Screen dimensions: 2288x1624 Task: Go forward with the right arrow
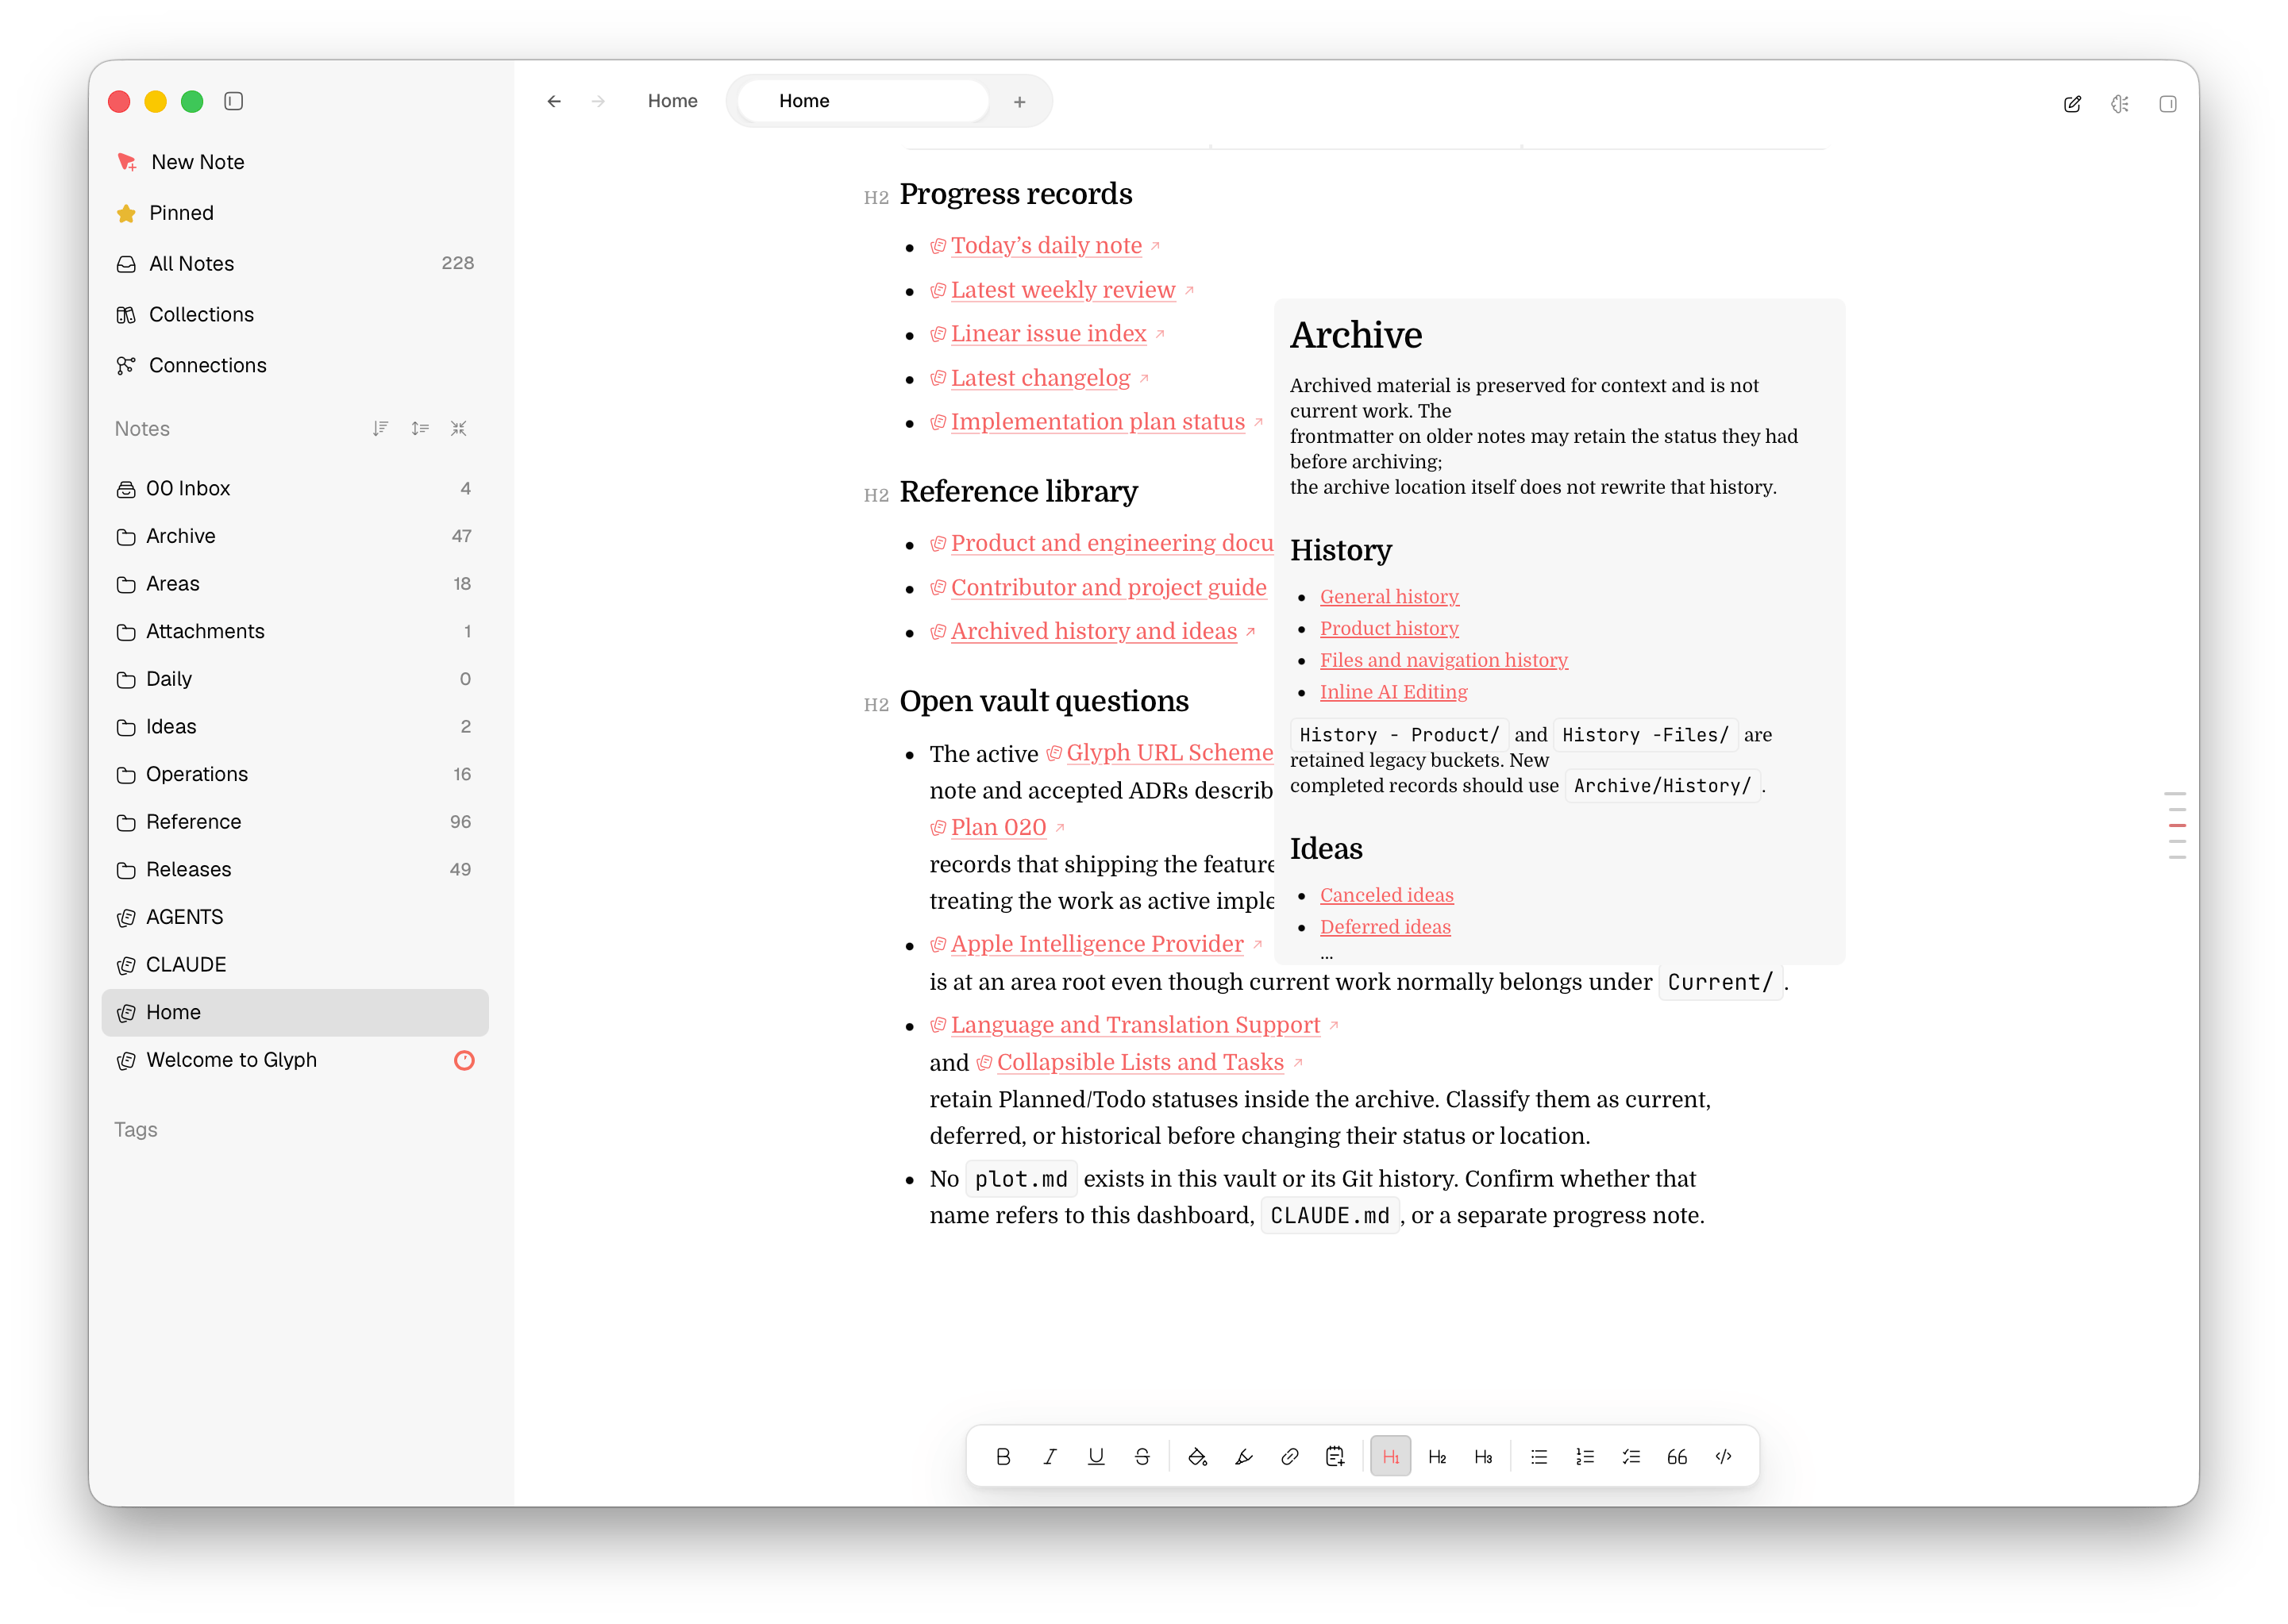coord(598,101)
